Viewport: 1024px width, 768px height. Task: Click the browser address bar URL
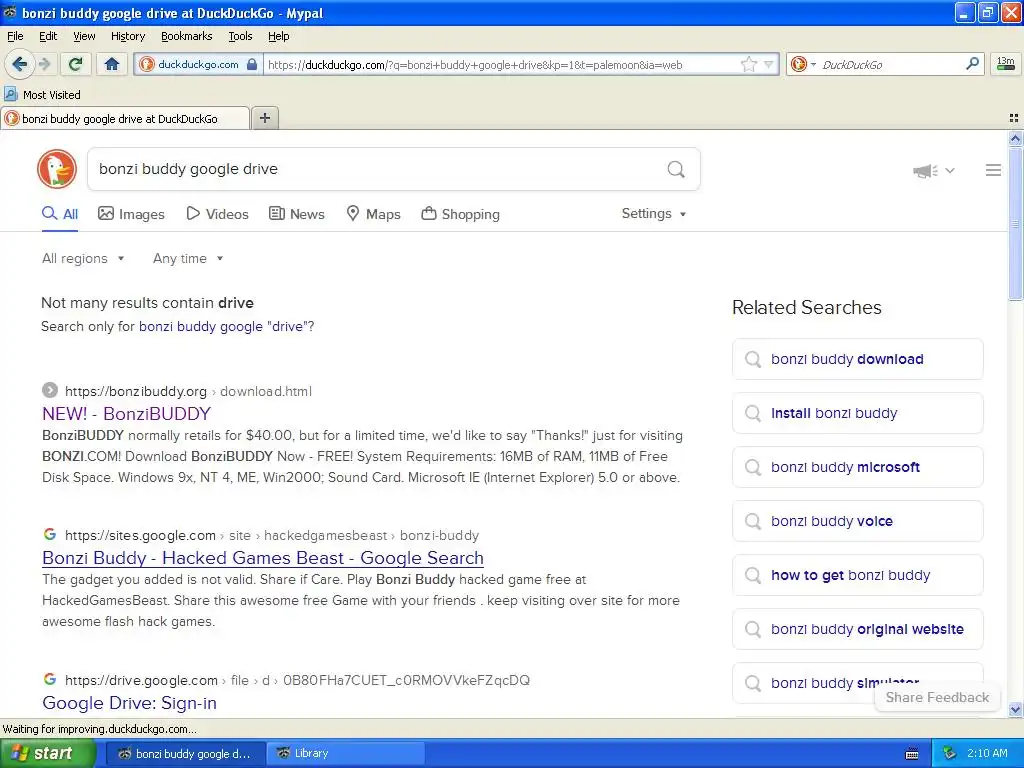click(475, 65)
